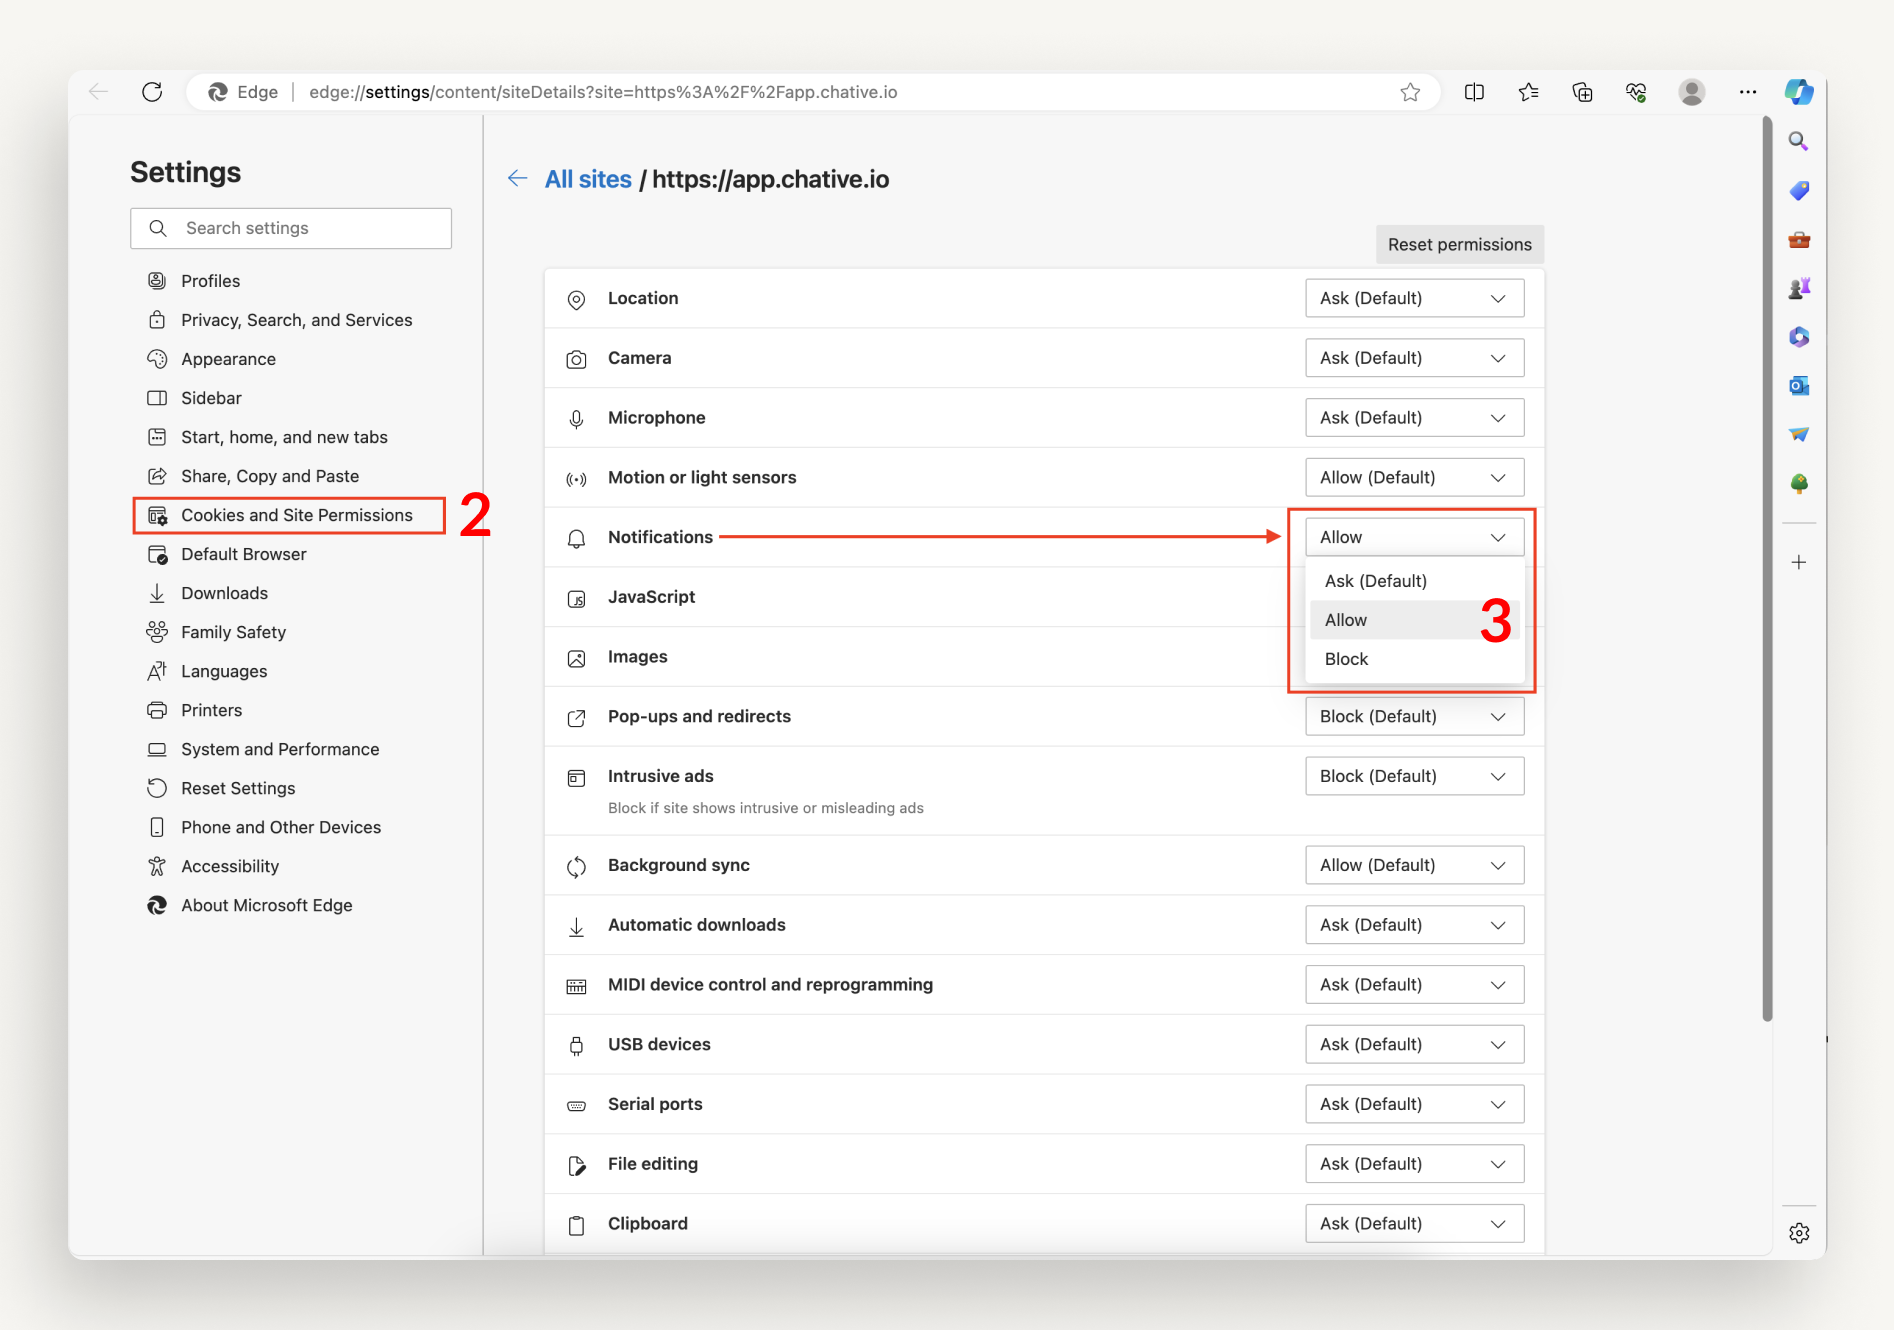This screenshot has width=1894, height=1330.
Task: Open Browser essentials from the toolbar
Action: [x=1636, y=92]
